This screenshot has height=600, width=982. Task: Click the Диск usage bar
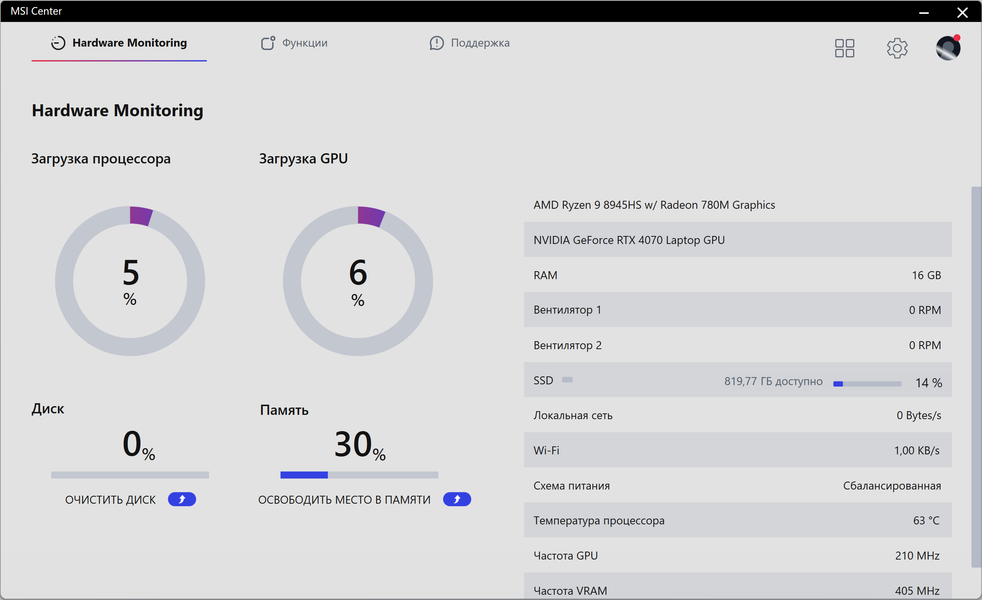[130, 475]
